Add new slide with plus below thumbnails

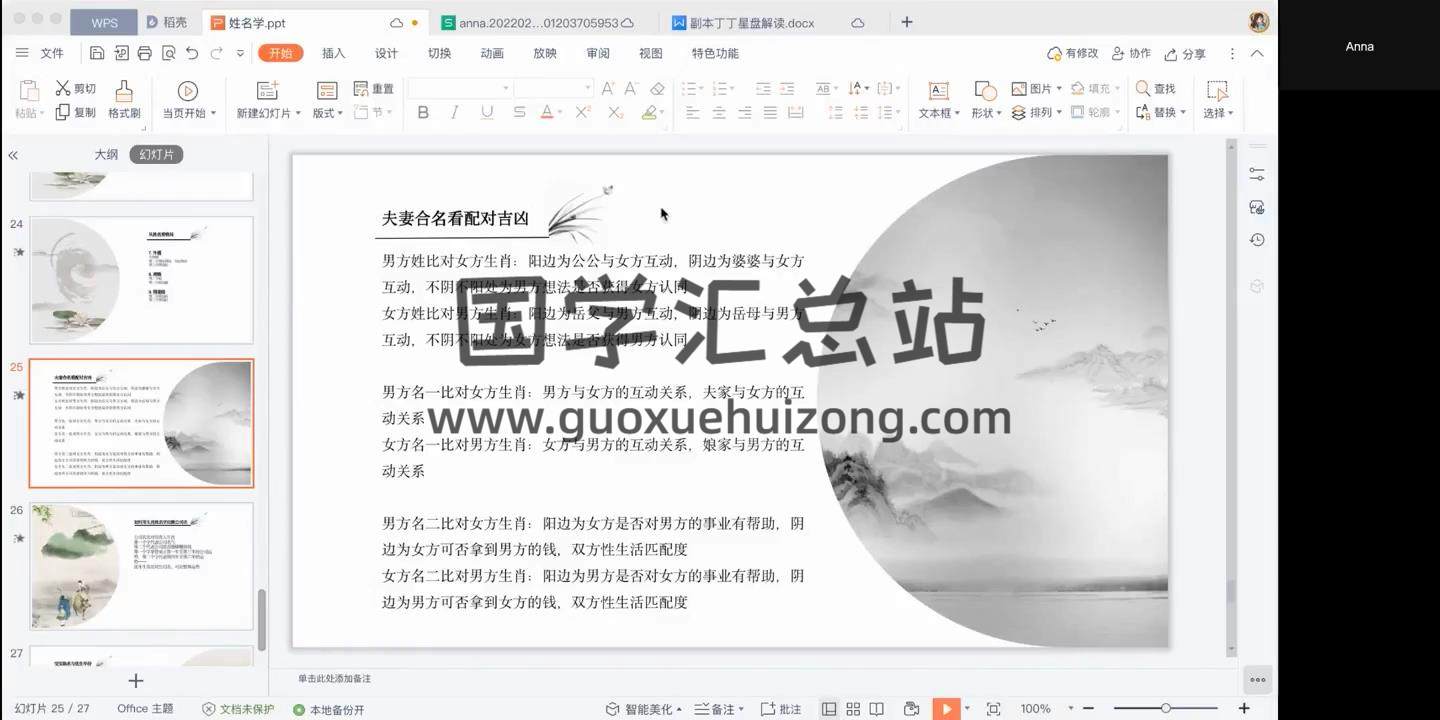[136, 681]
